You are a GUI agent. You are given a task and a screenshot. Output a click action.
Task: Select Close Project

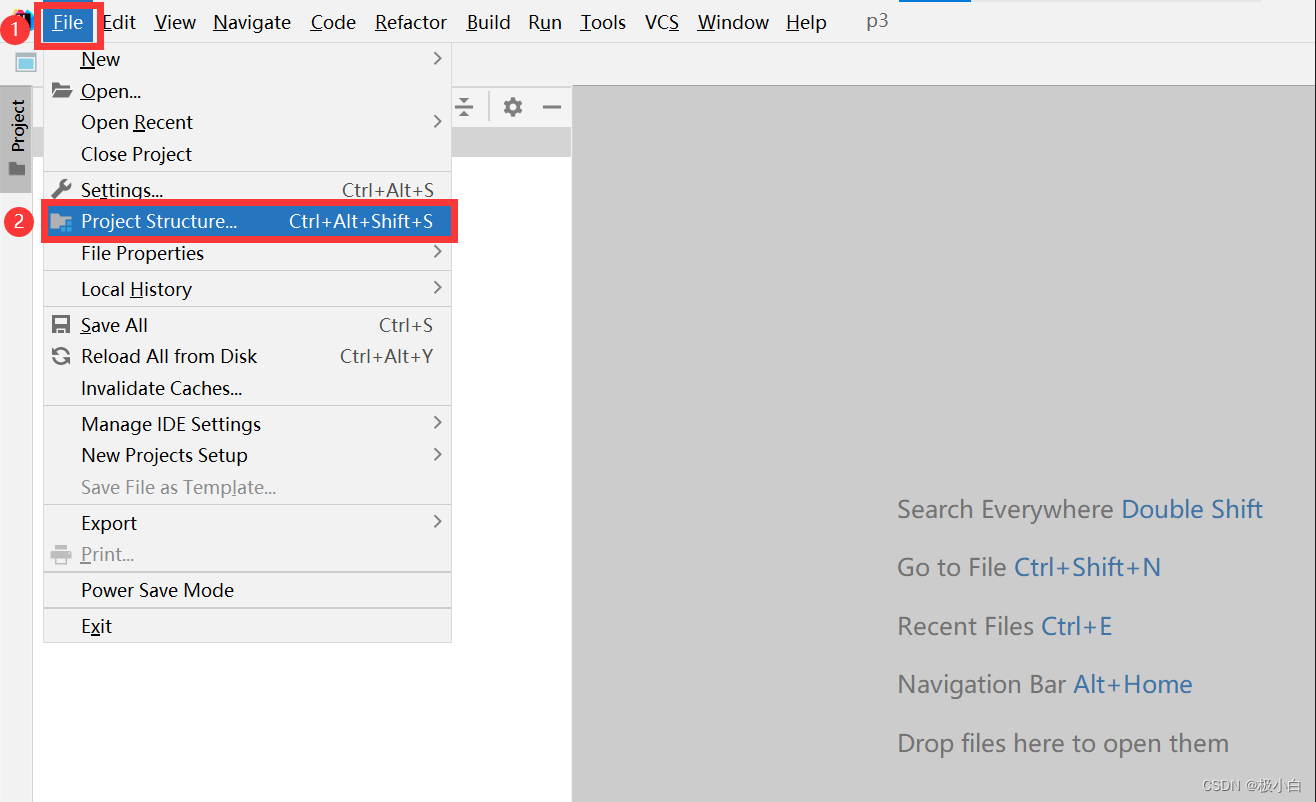[247, 154]
